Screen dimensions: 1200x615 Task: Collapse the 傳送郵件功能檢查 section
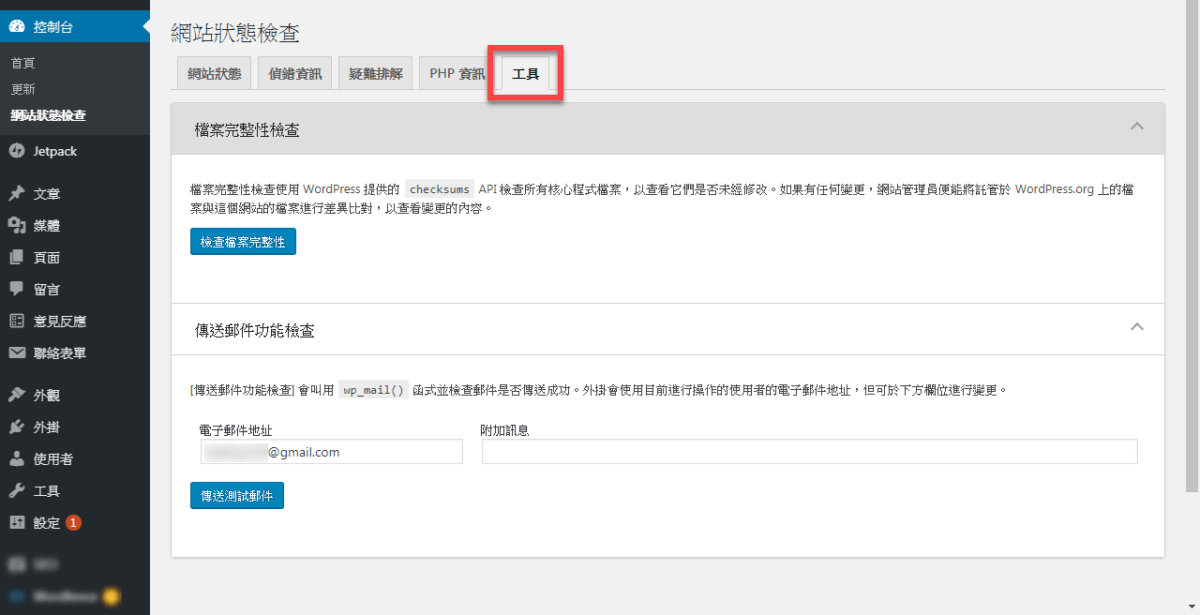[1137, 327]
